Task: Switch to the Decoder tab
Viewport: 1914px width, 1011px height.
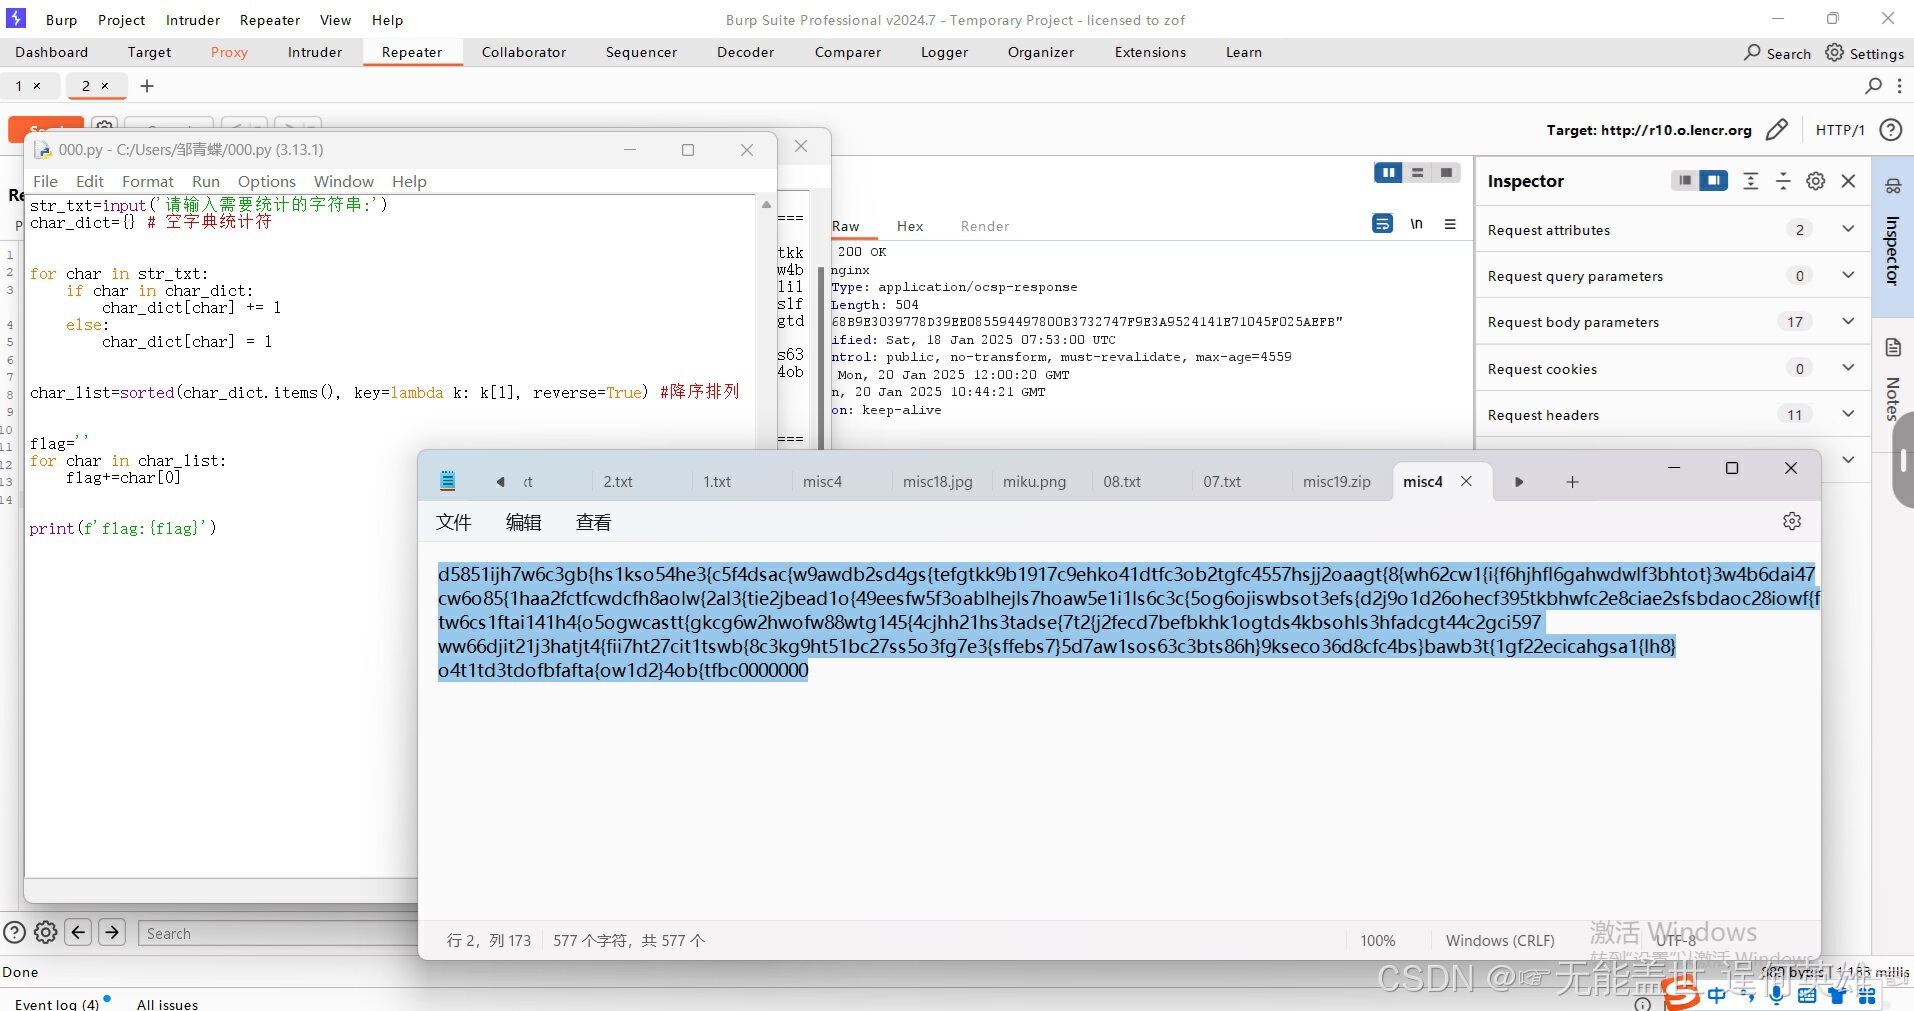Action: (745, 52)
